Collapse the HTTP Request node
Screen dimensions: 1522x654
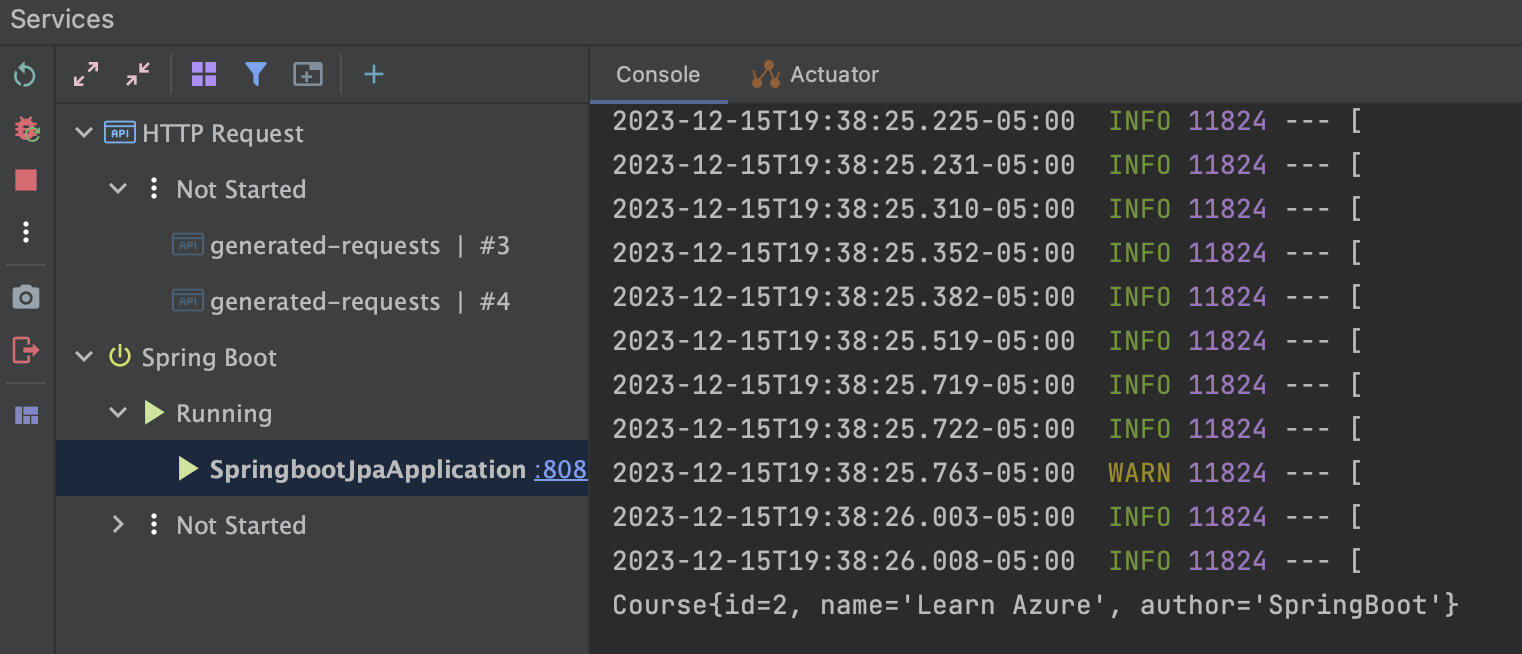(83, 132)
